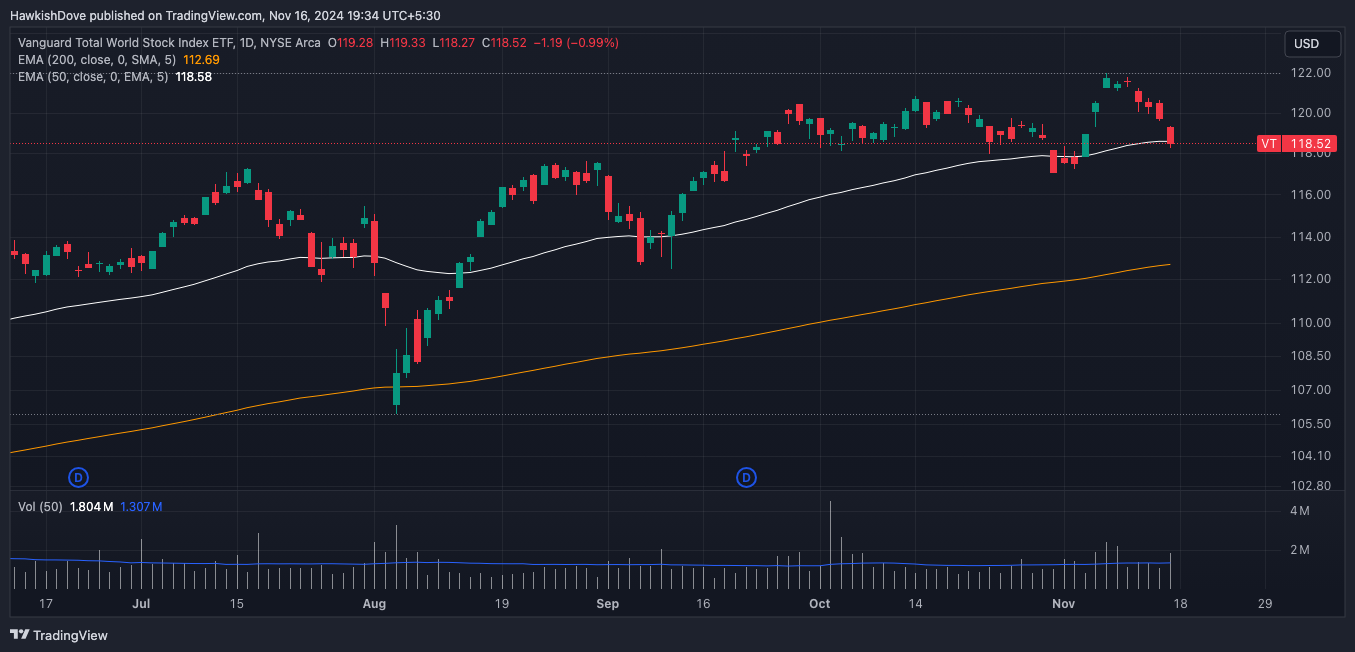Click the dividend marker near June
Viewport: 1355px width, 652px height.
point(79,477)
